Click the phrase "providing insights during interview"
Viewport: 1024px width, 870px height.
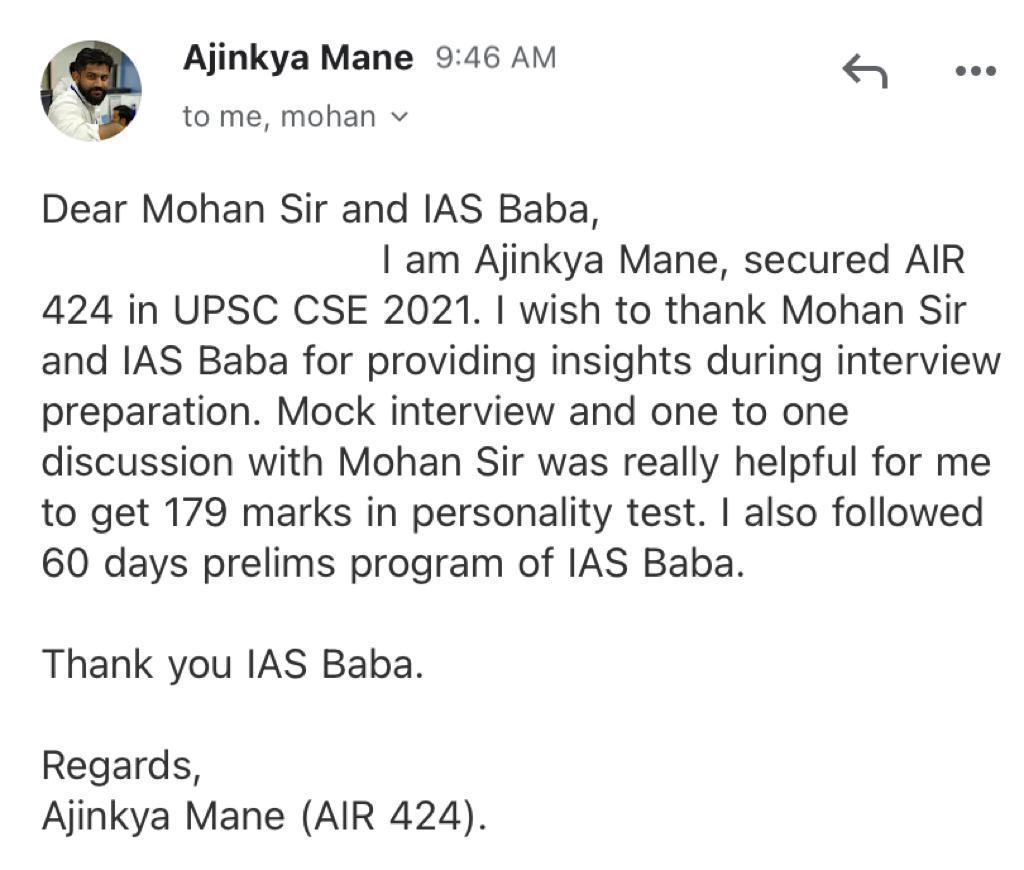tap(684, 362)
